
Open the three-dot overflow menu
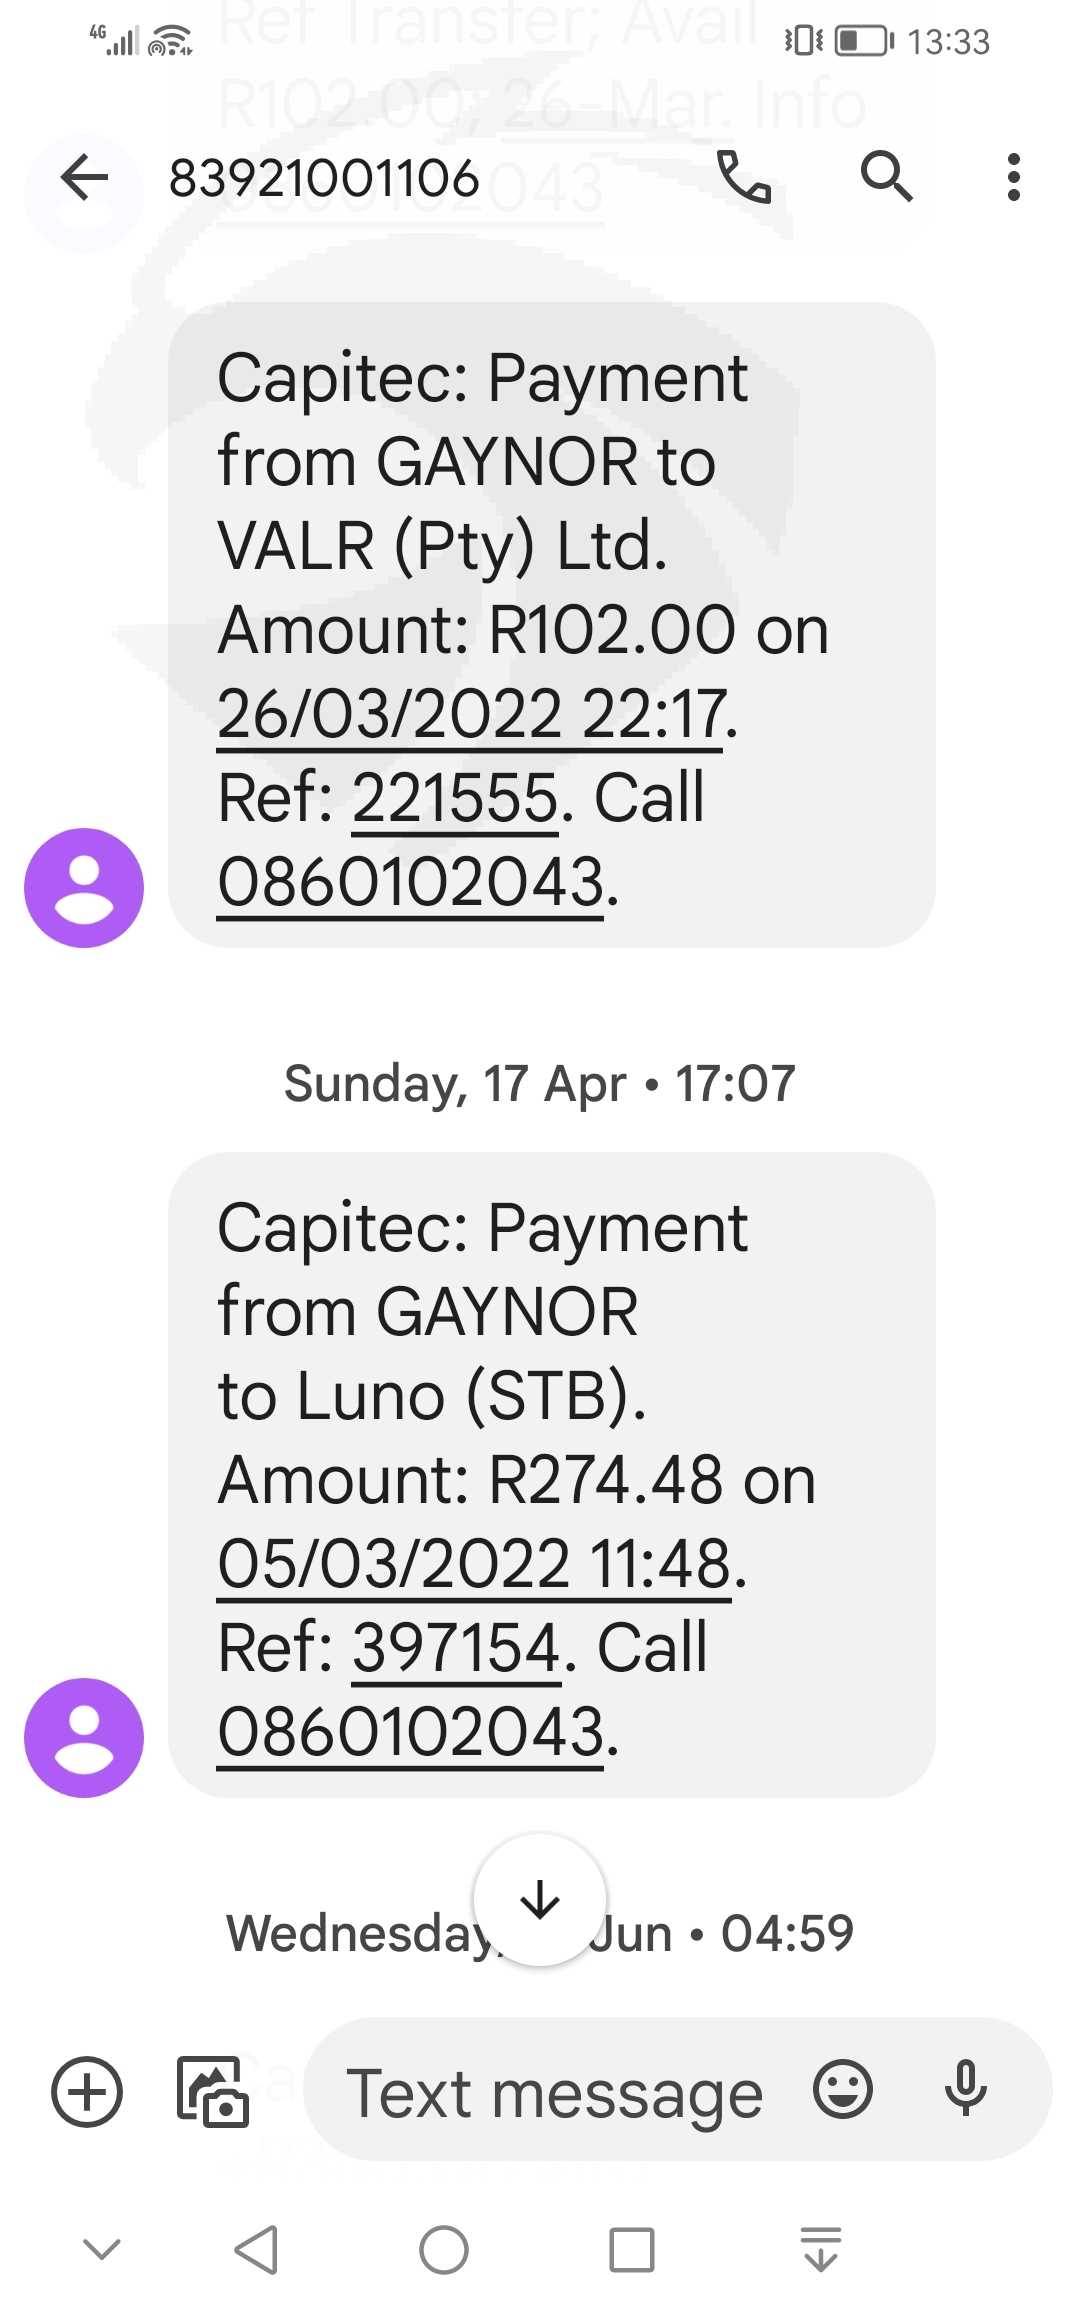[x=1013, y=178]
